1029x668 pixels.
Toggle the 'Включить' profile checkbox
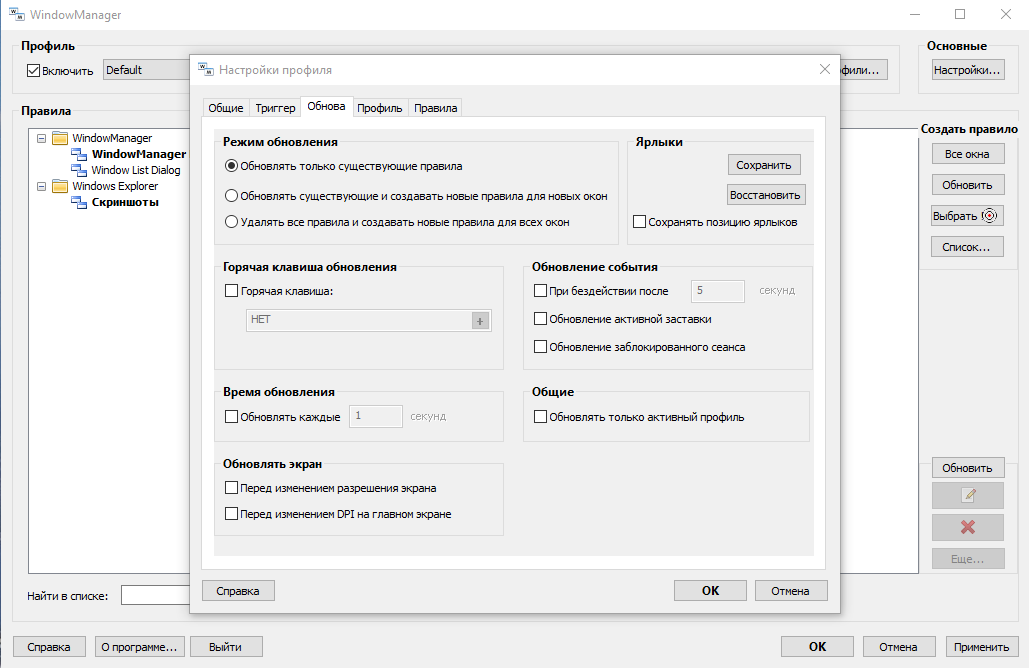click(x=33, y=70)
